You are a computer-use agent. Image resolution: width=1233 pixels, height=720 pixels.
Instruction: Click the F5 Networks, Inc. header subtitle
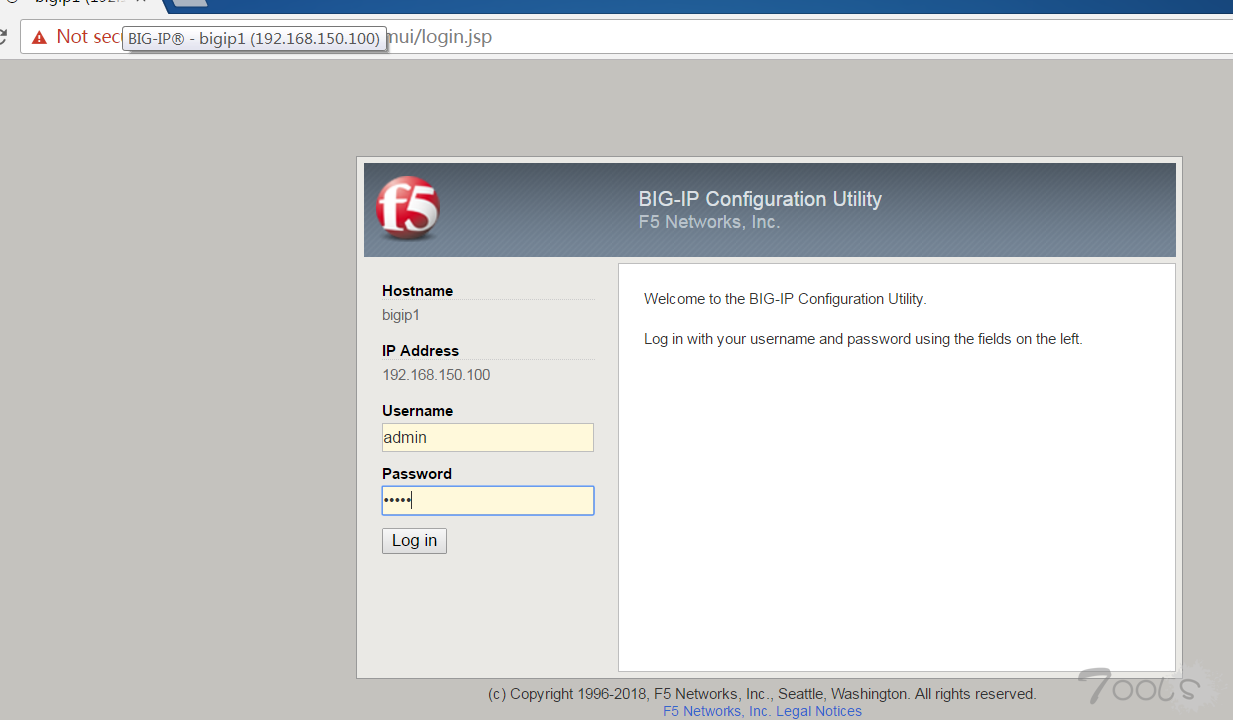[709, 222]
